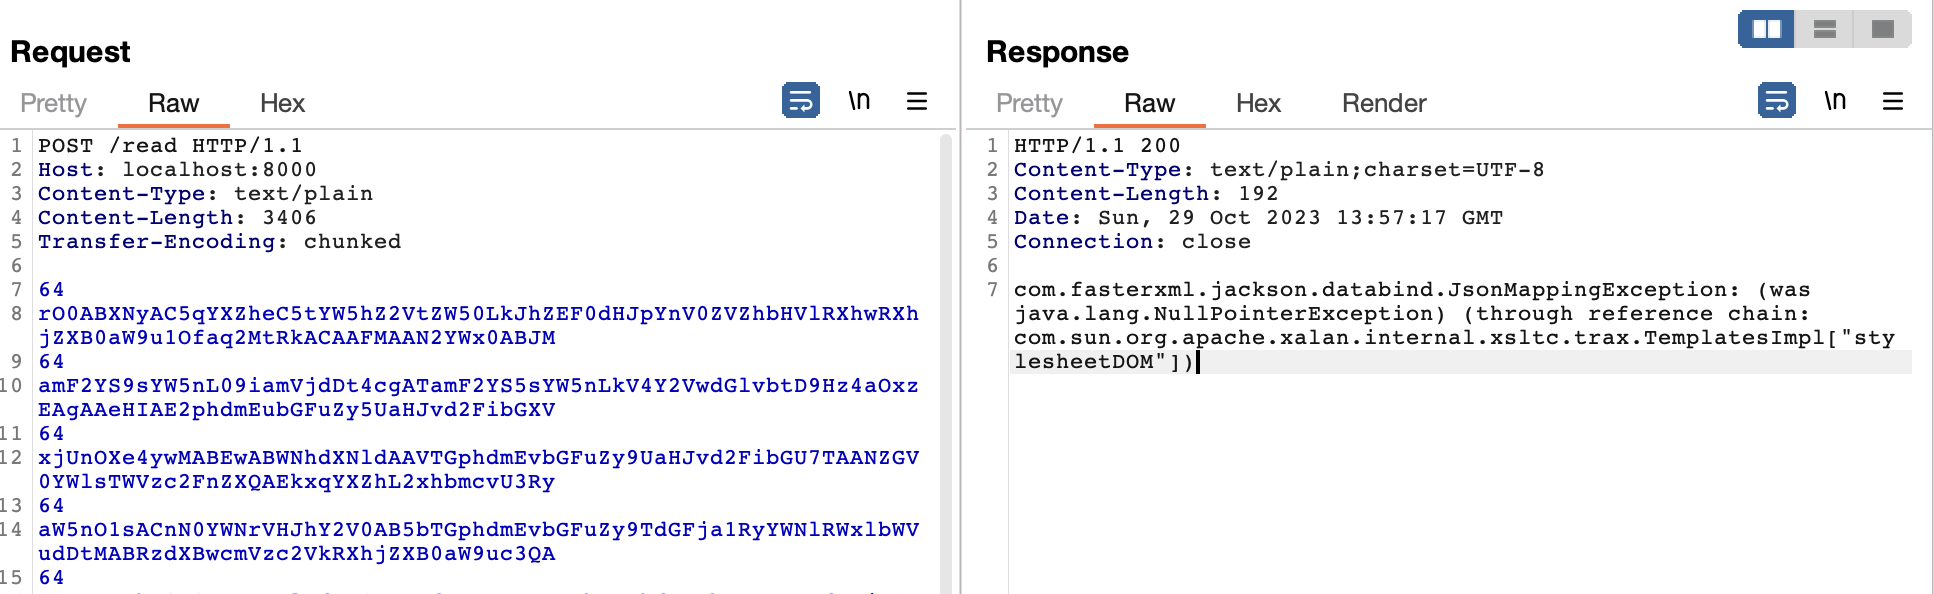This screenshot has width=1934, height=594.
Task: Show non-printable characters in Request panel
Action: [859, 101]
